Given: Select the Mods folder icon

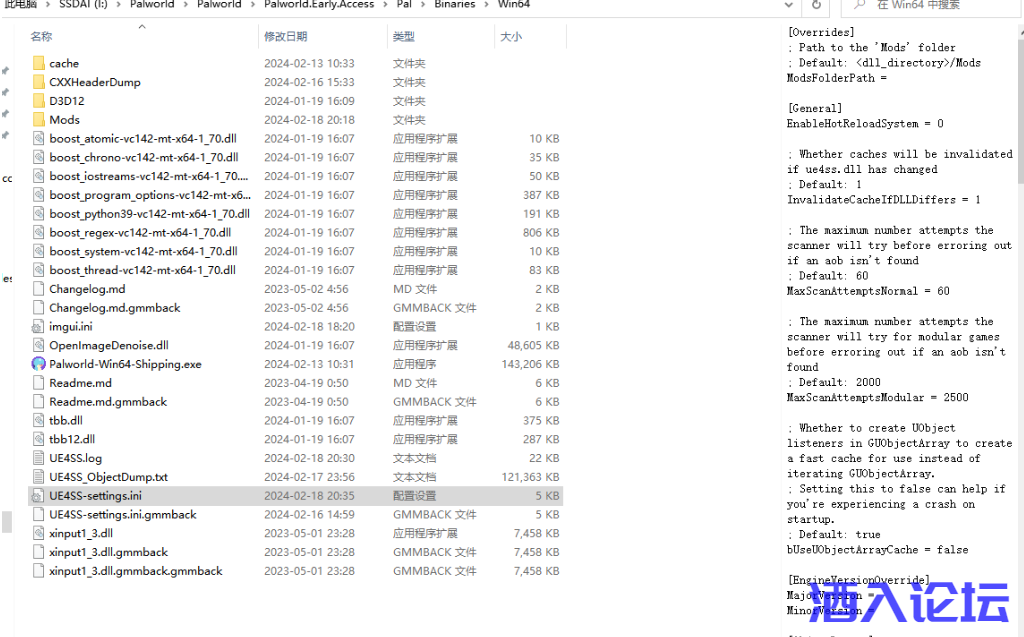Looking at the screenshot, I should click(39, 120).
